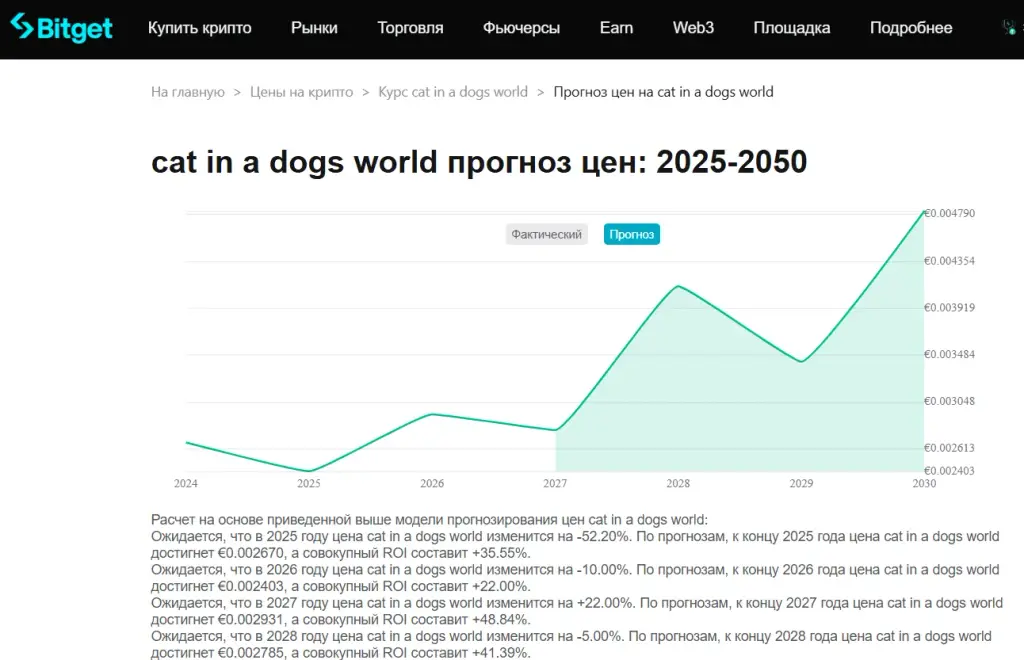Open the Earn menu
This screenshot has height=660, width=1024.
coord(616,28)
